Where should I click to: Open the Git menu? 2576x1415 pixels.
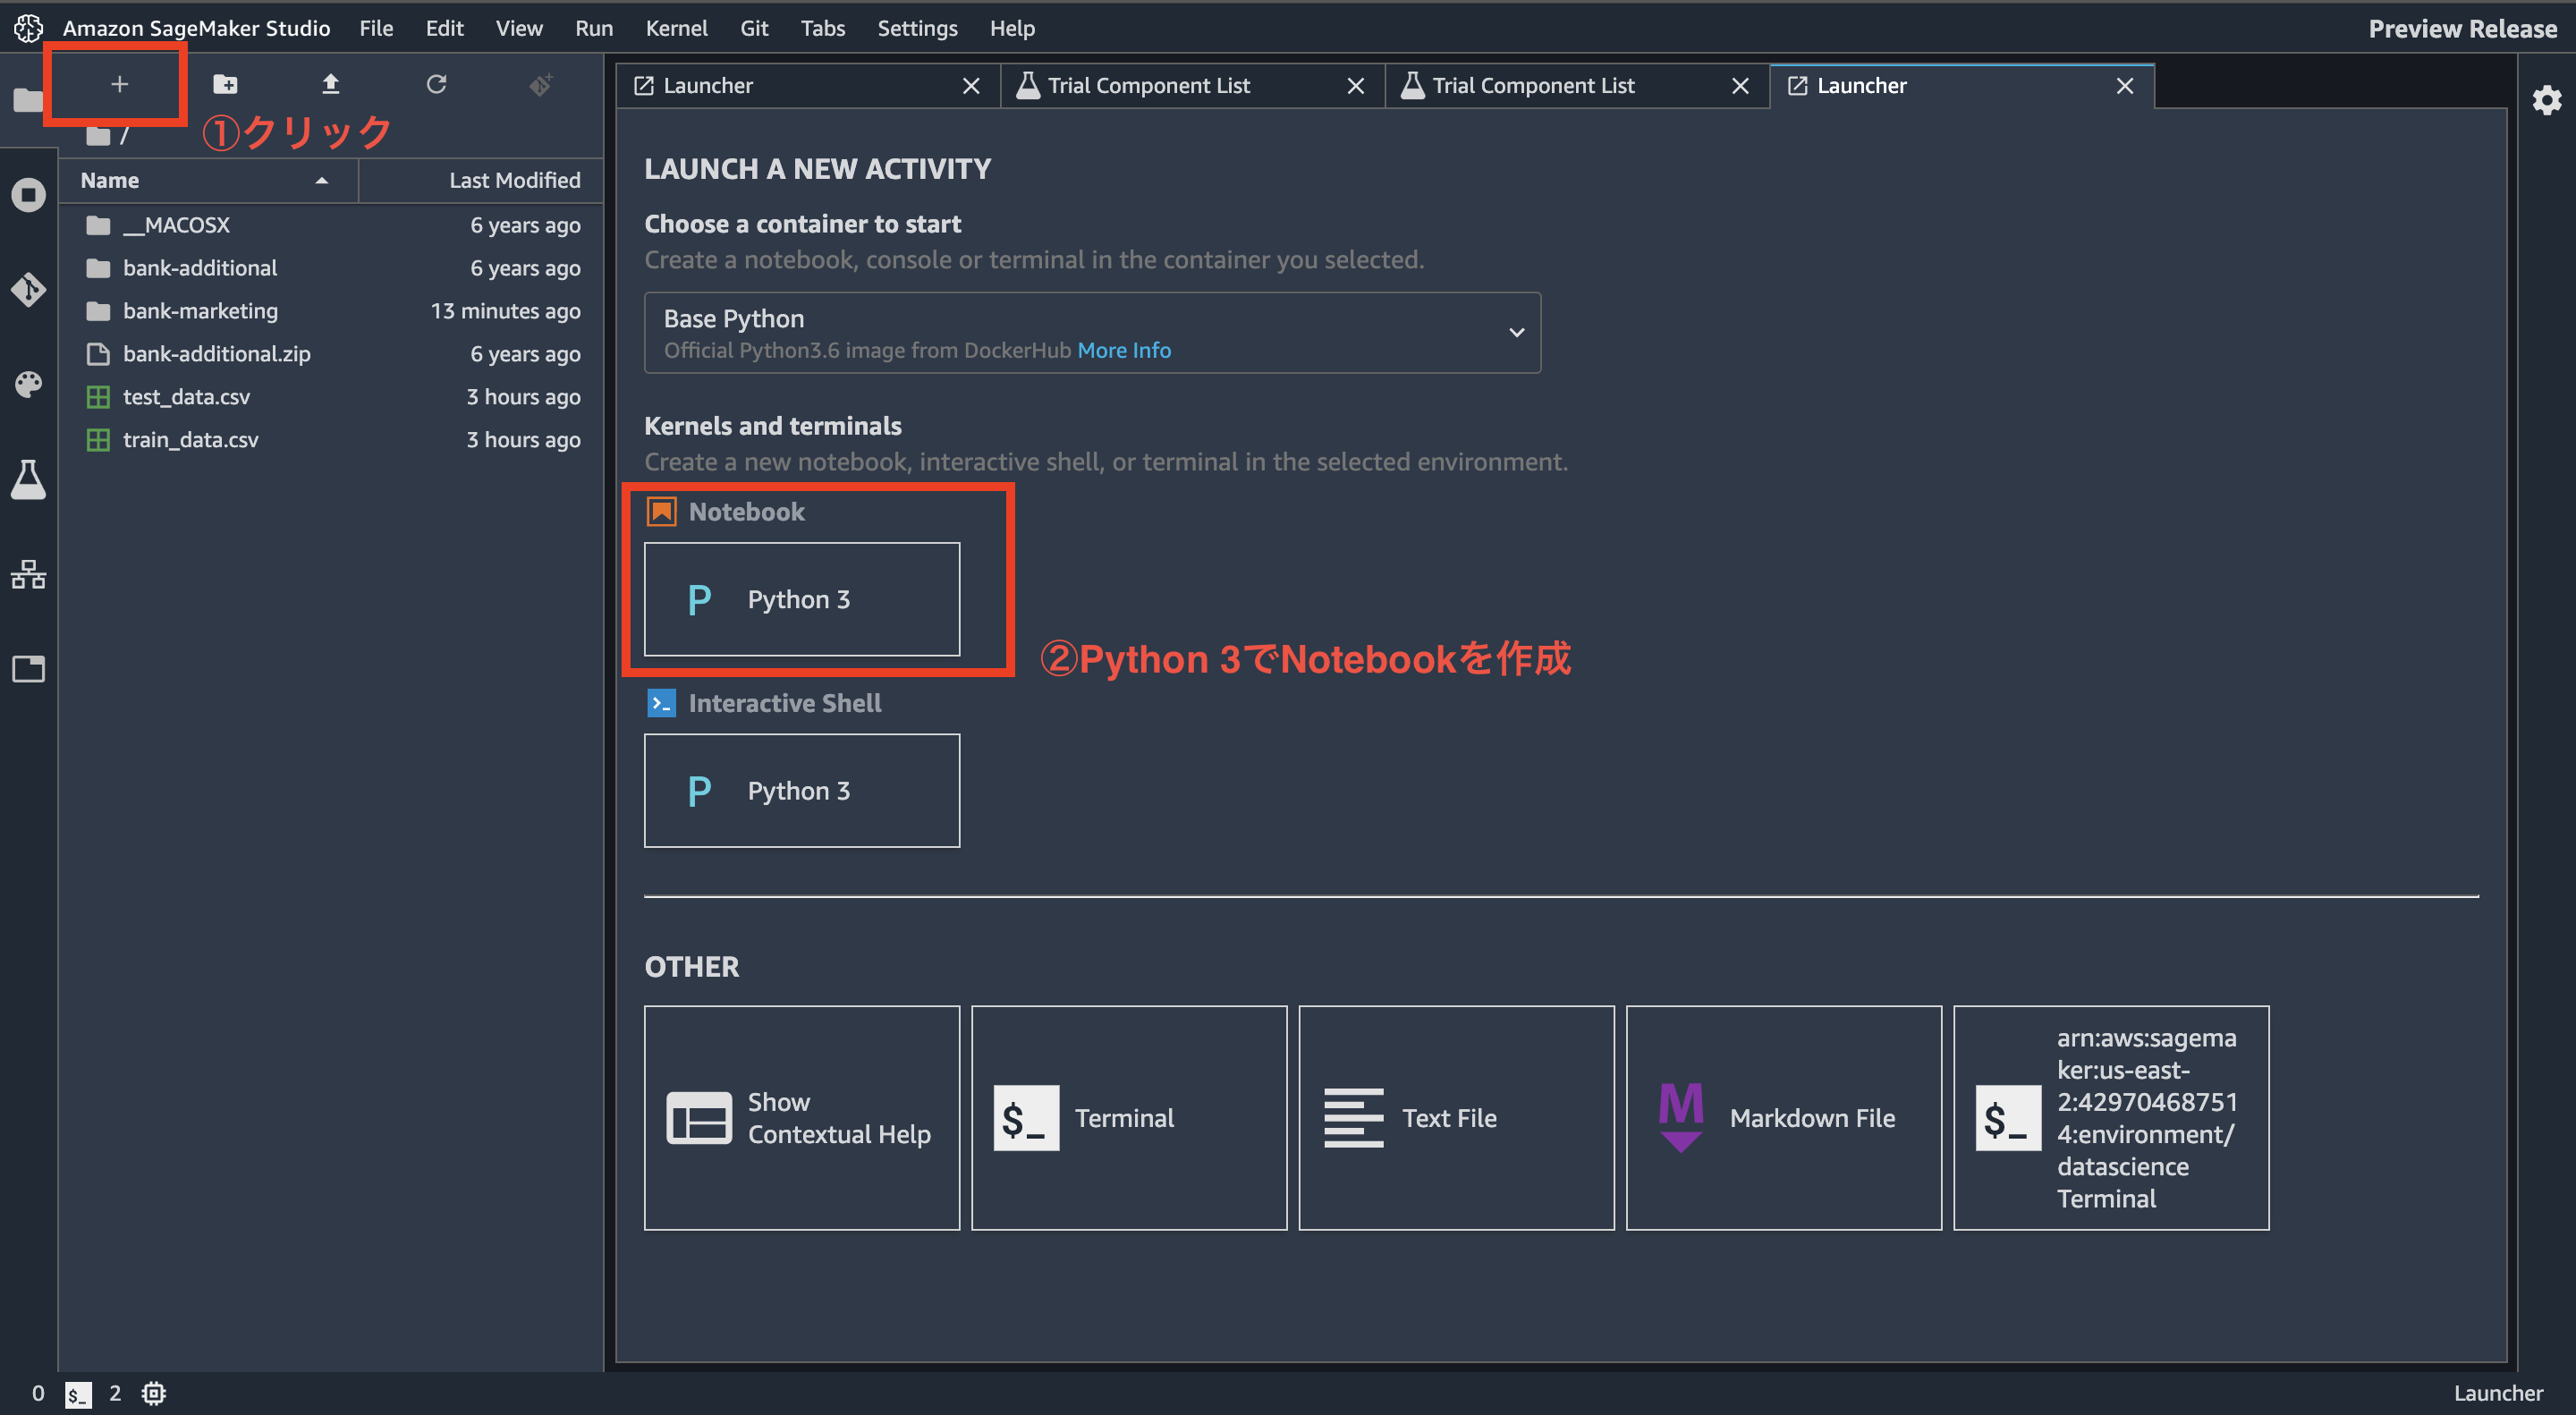[x=754, y=28]
